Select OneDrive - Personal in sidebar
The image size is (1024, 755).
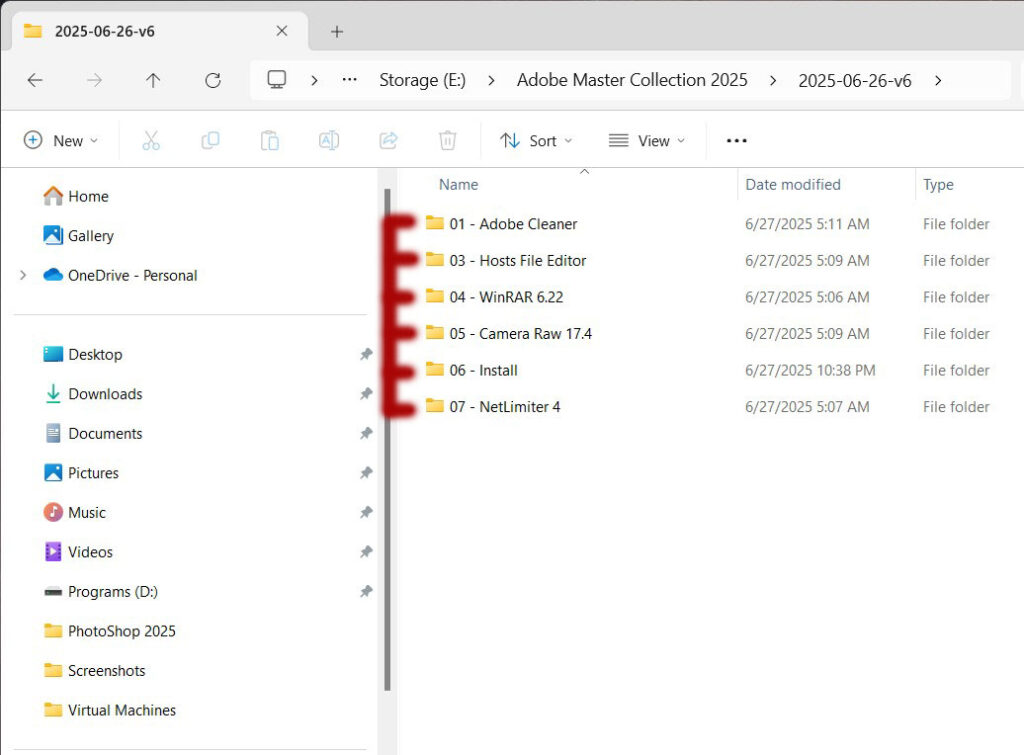coord(120,275)
